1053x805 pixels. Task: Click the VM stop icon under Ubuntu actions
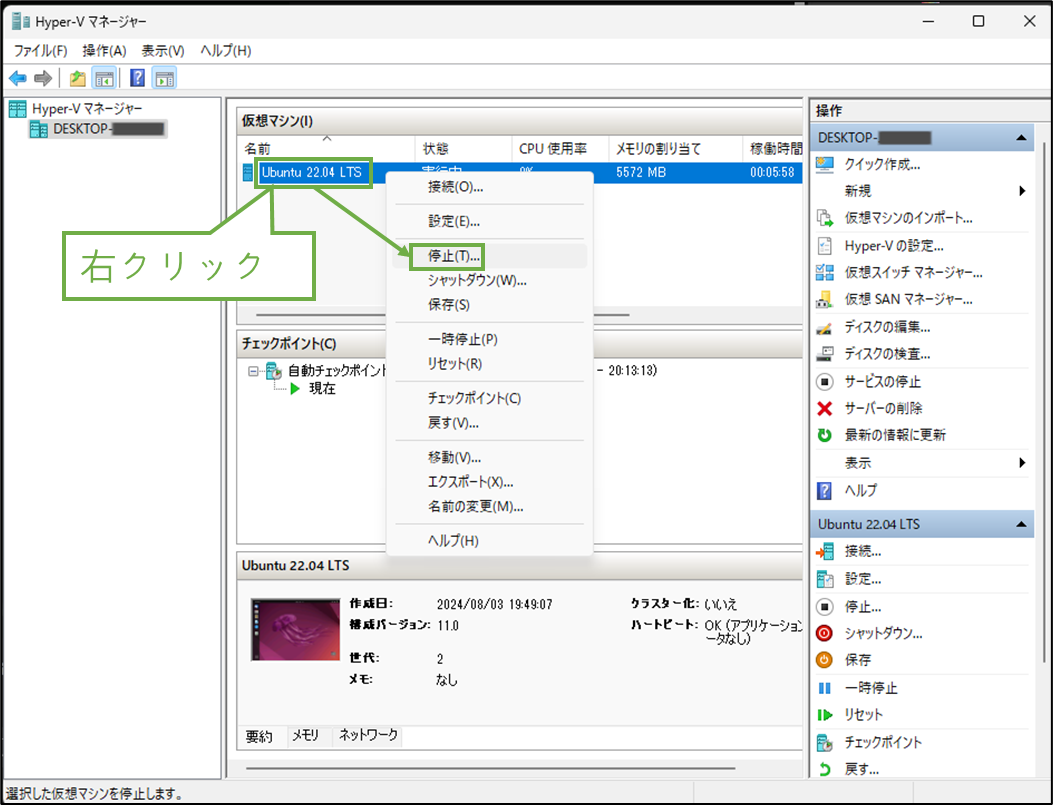pos(825,607)
